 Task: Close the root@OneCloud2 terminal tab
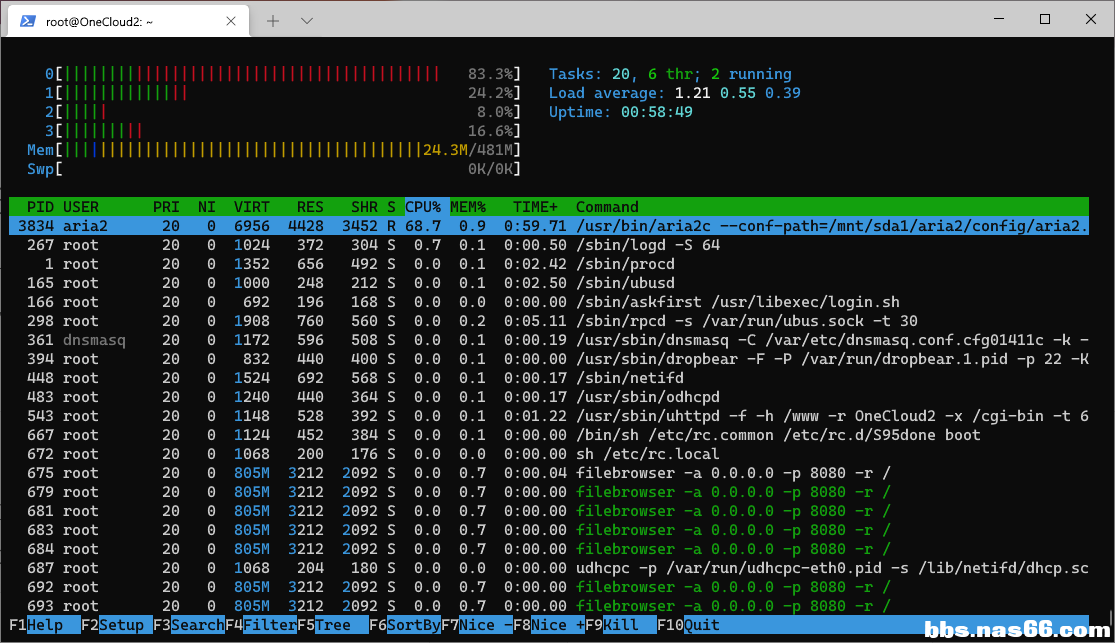pos(232,20)
